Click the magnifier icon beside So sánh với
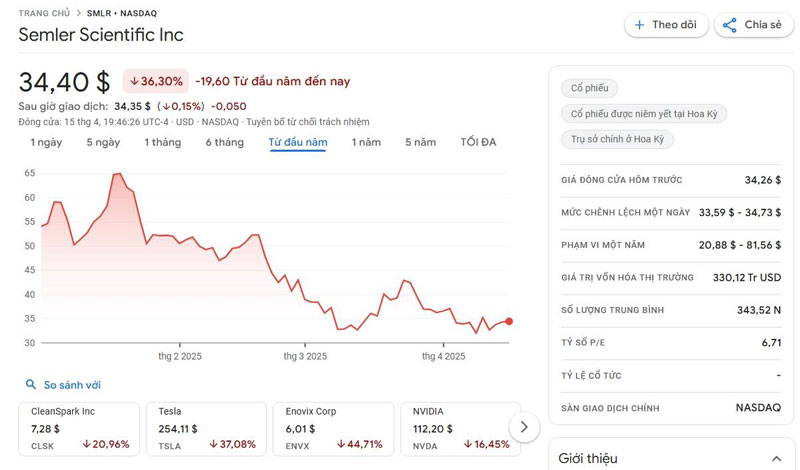 pos(31,384)
